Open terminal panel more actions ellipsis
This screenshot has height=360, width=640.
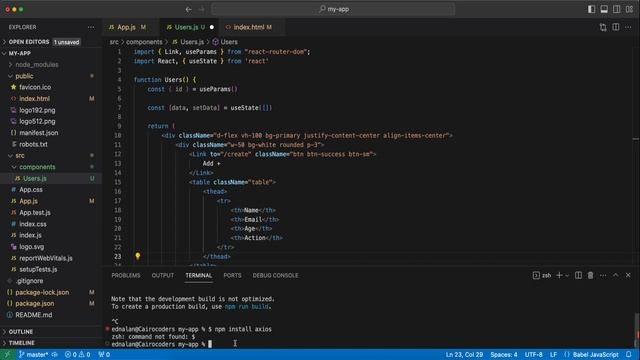click(603, 276)
